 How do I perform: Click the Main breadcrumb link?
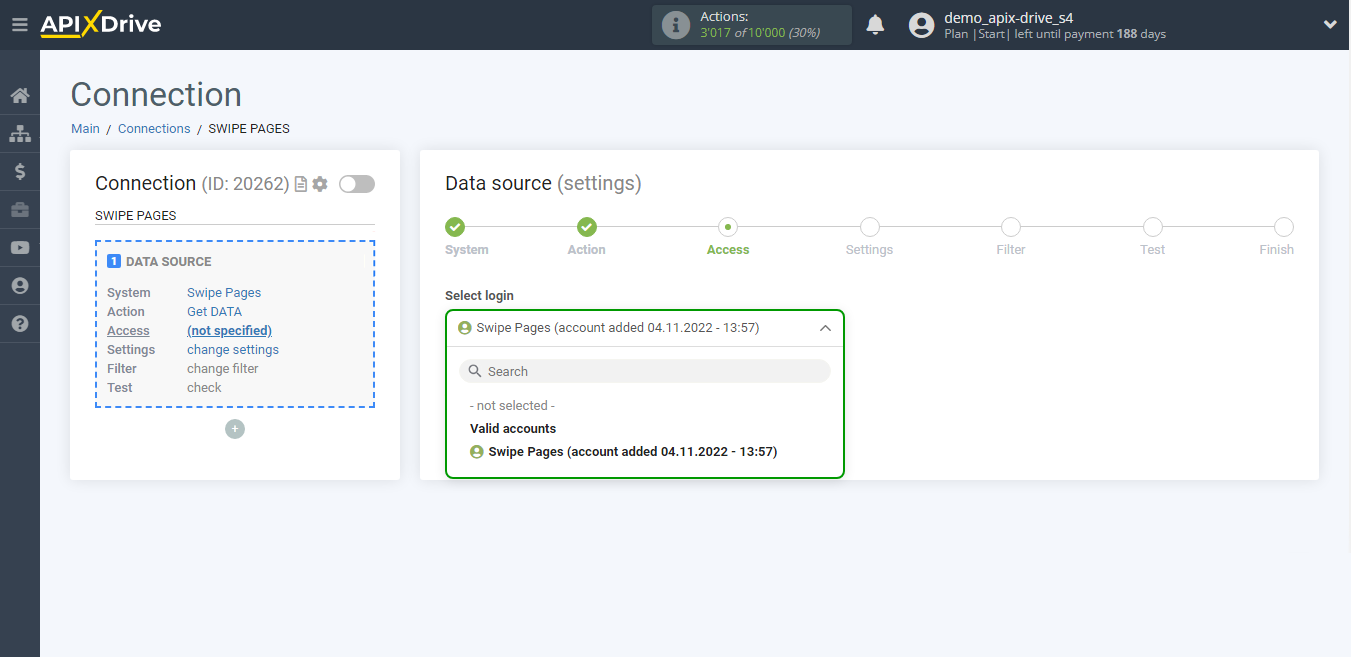85,129
